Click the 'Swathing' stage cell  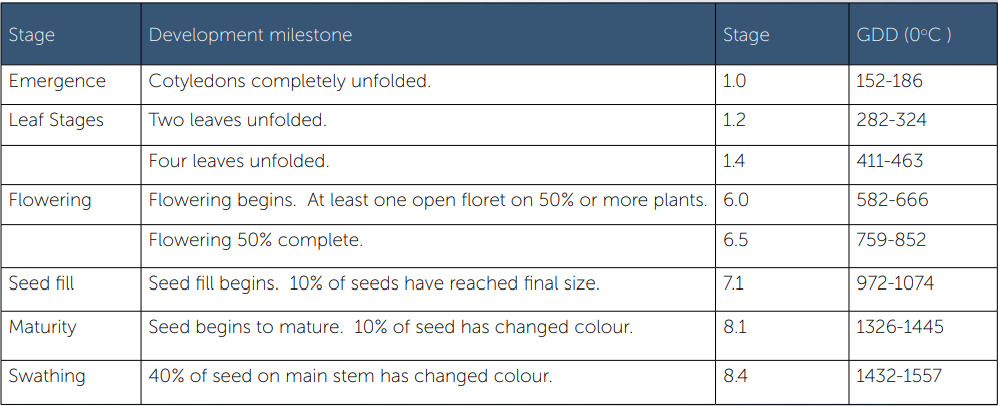(x=71, y=382)
